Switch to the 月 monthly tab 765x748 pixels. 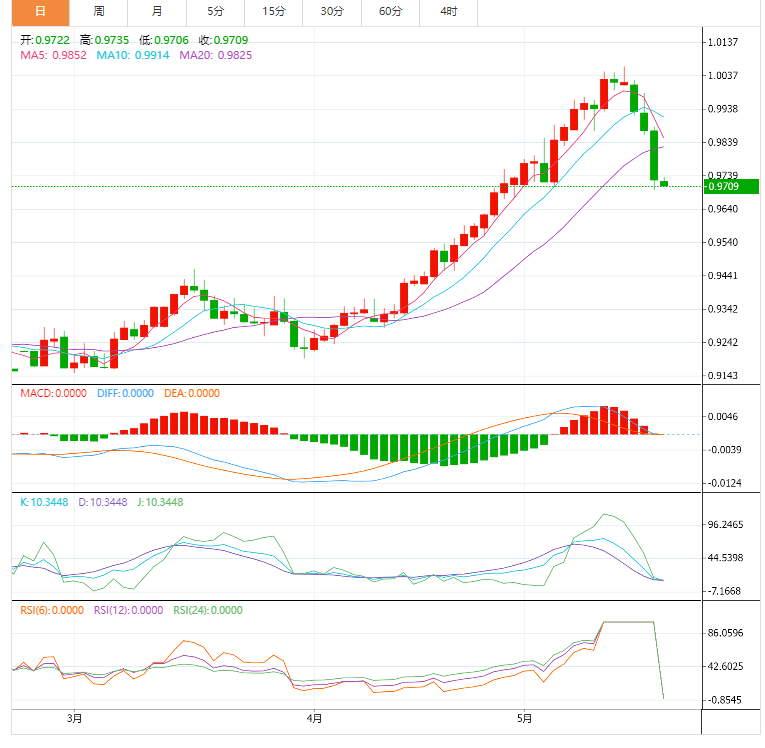pyautogui.click(x=157, y=12)
